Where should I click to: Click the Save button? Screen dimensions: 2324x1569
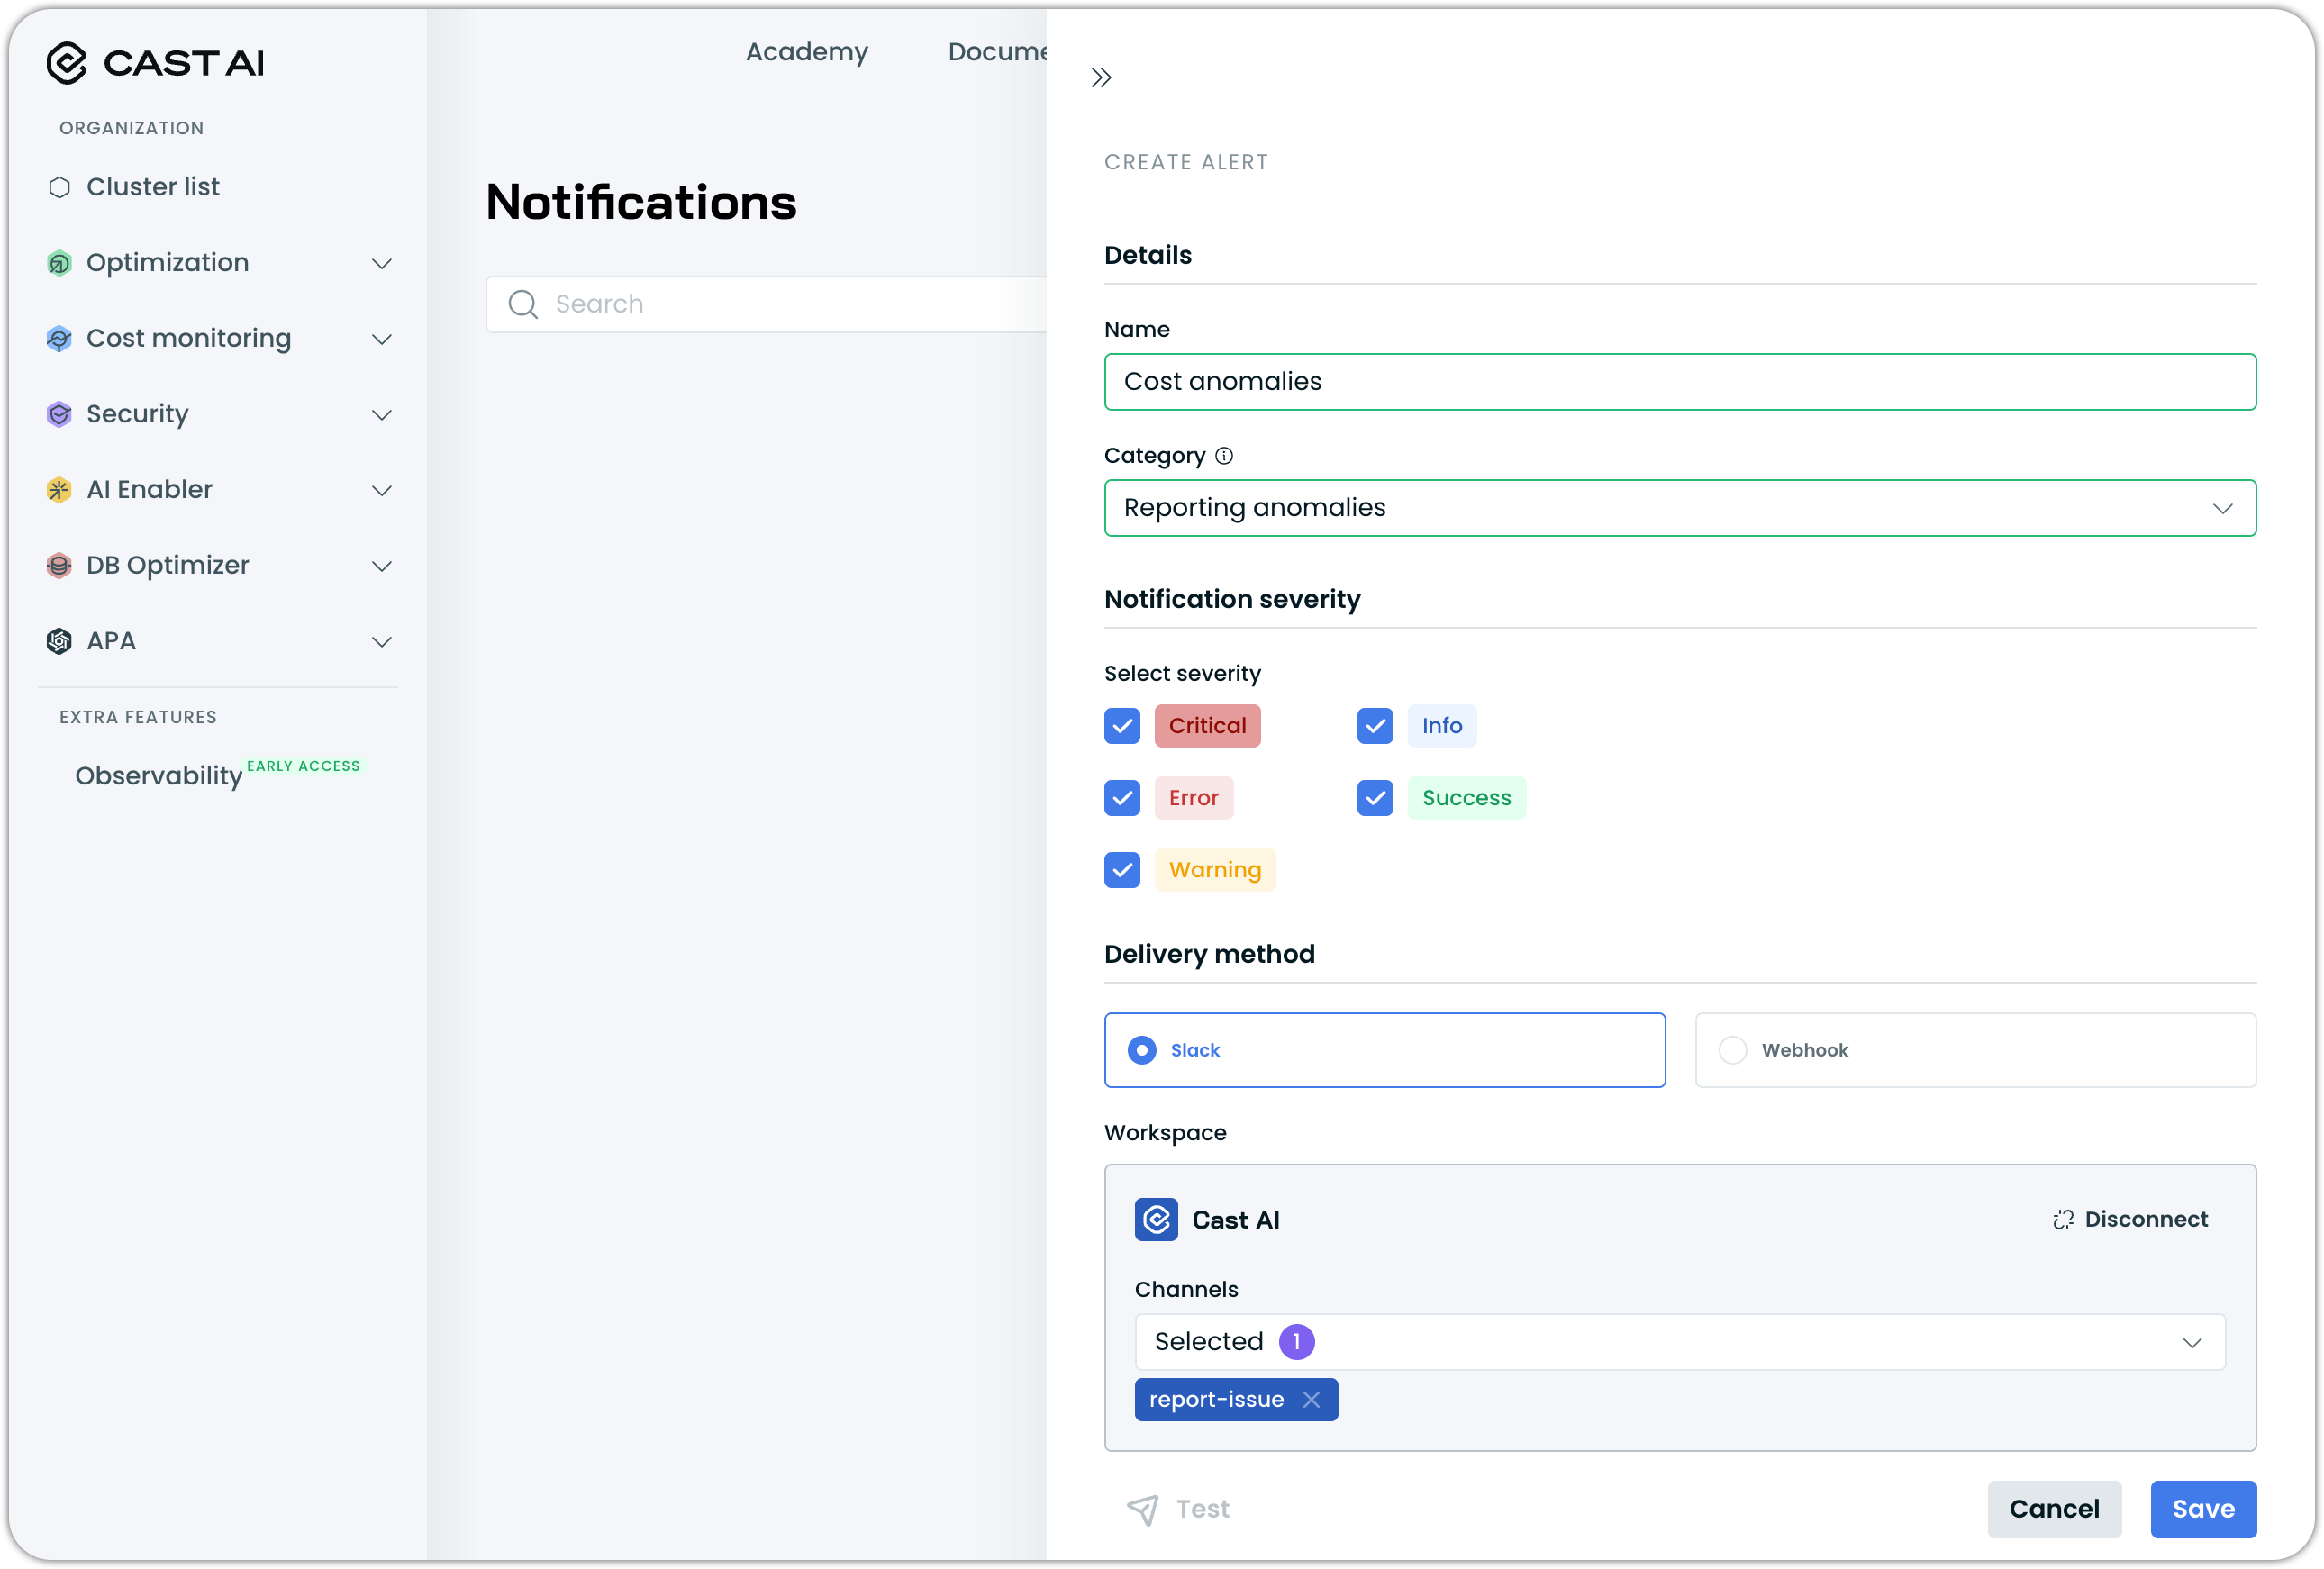[2202, 1509]
